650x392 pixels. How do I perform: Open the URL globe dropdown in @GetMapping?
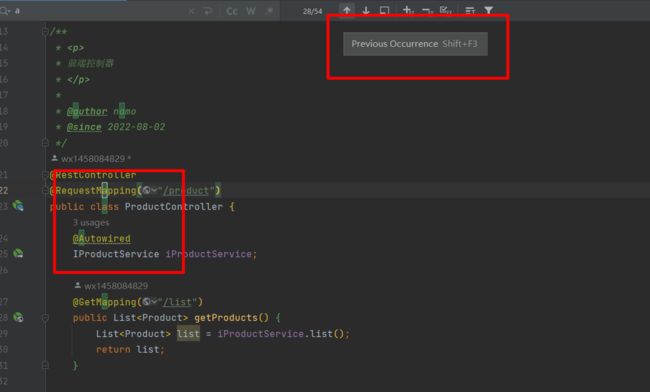[150, 302]
